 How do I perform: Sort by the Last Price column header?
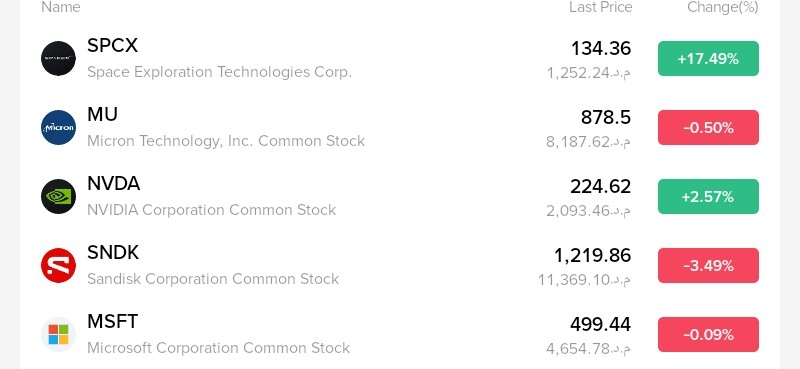pyautogui.click(x=601, y=7)
